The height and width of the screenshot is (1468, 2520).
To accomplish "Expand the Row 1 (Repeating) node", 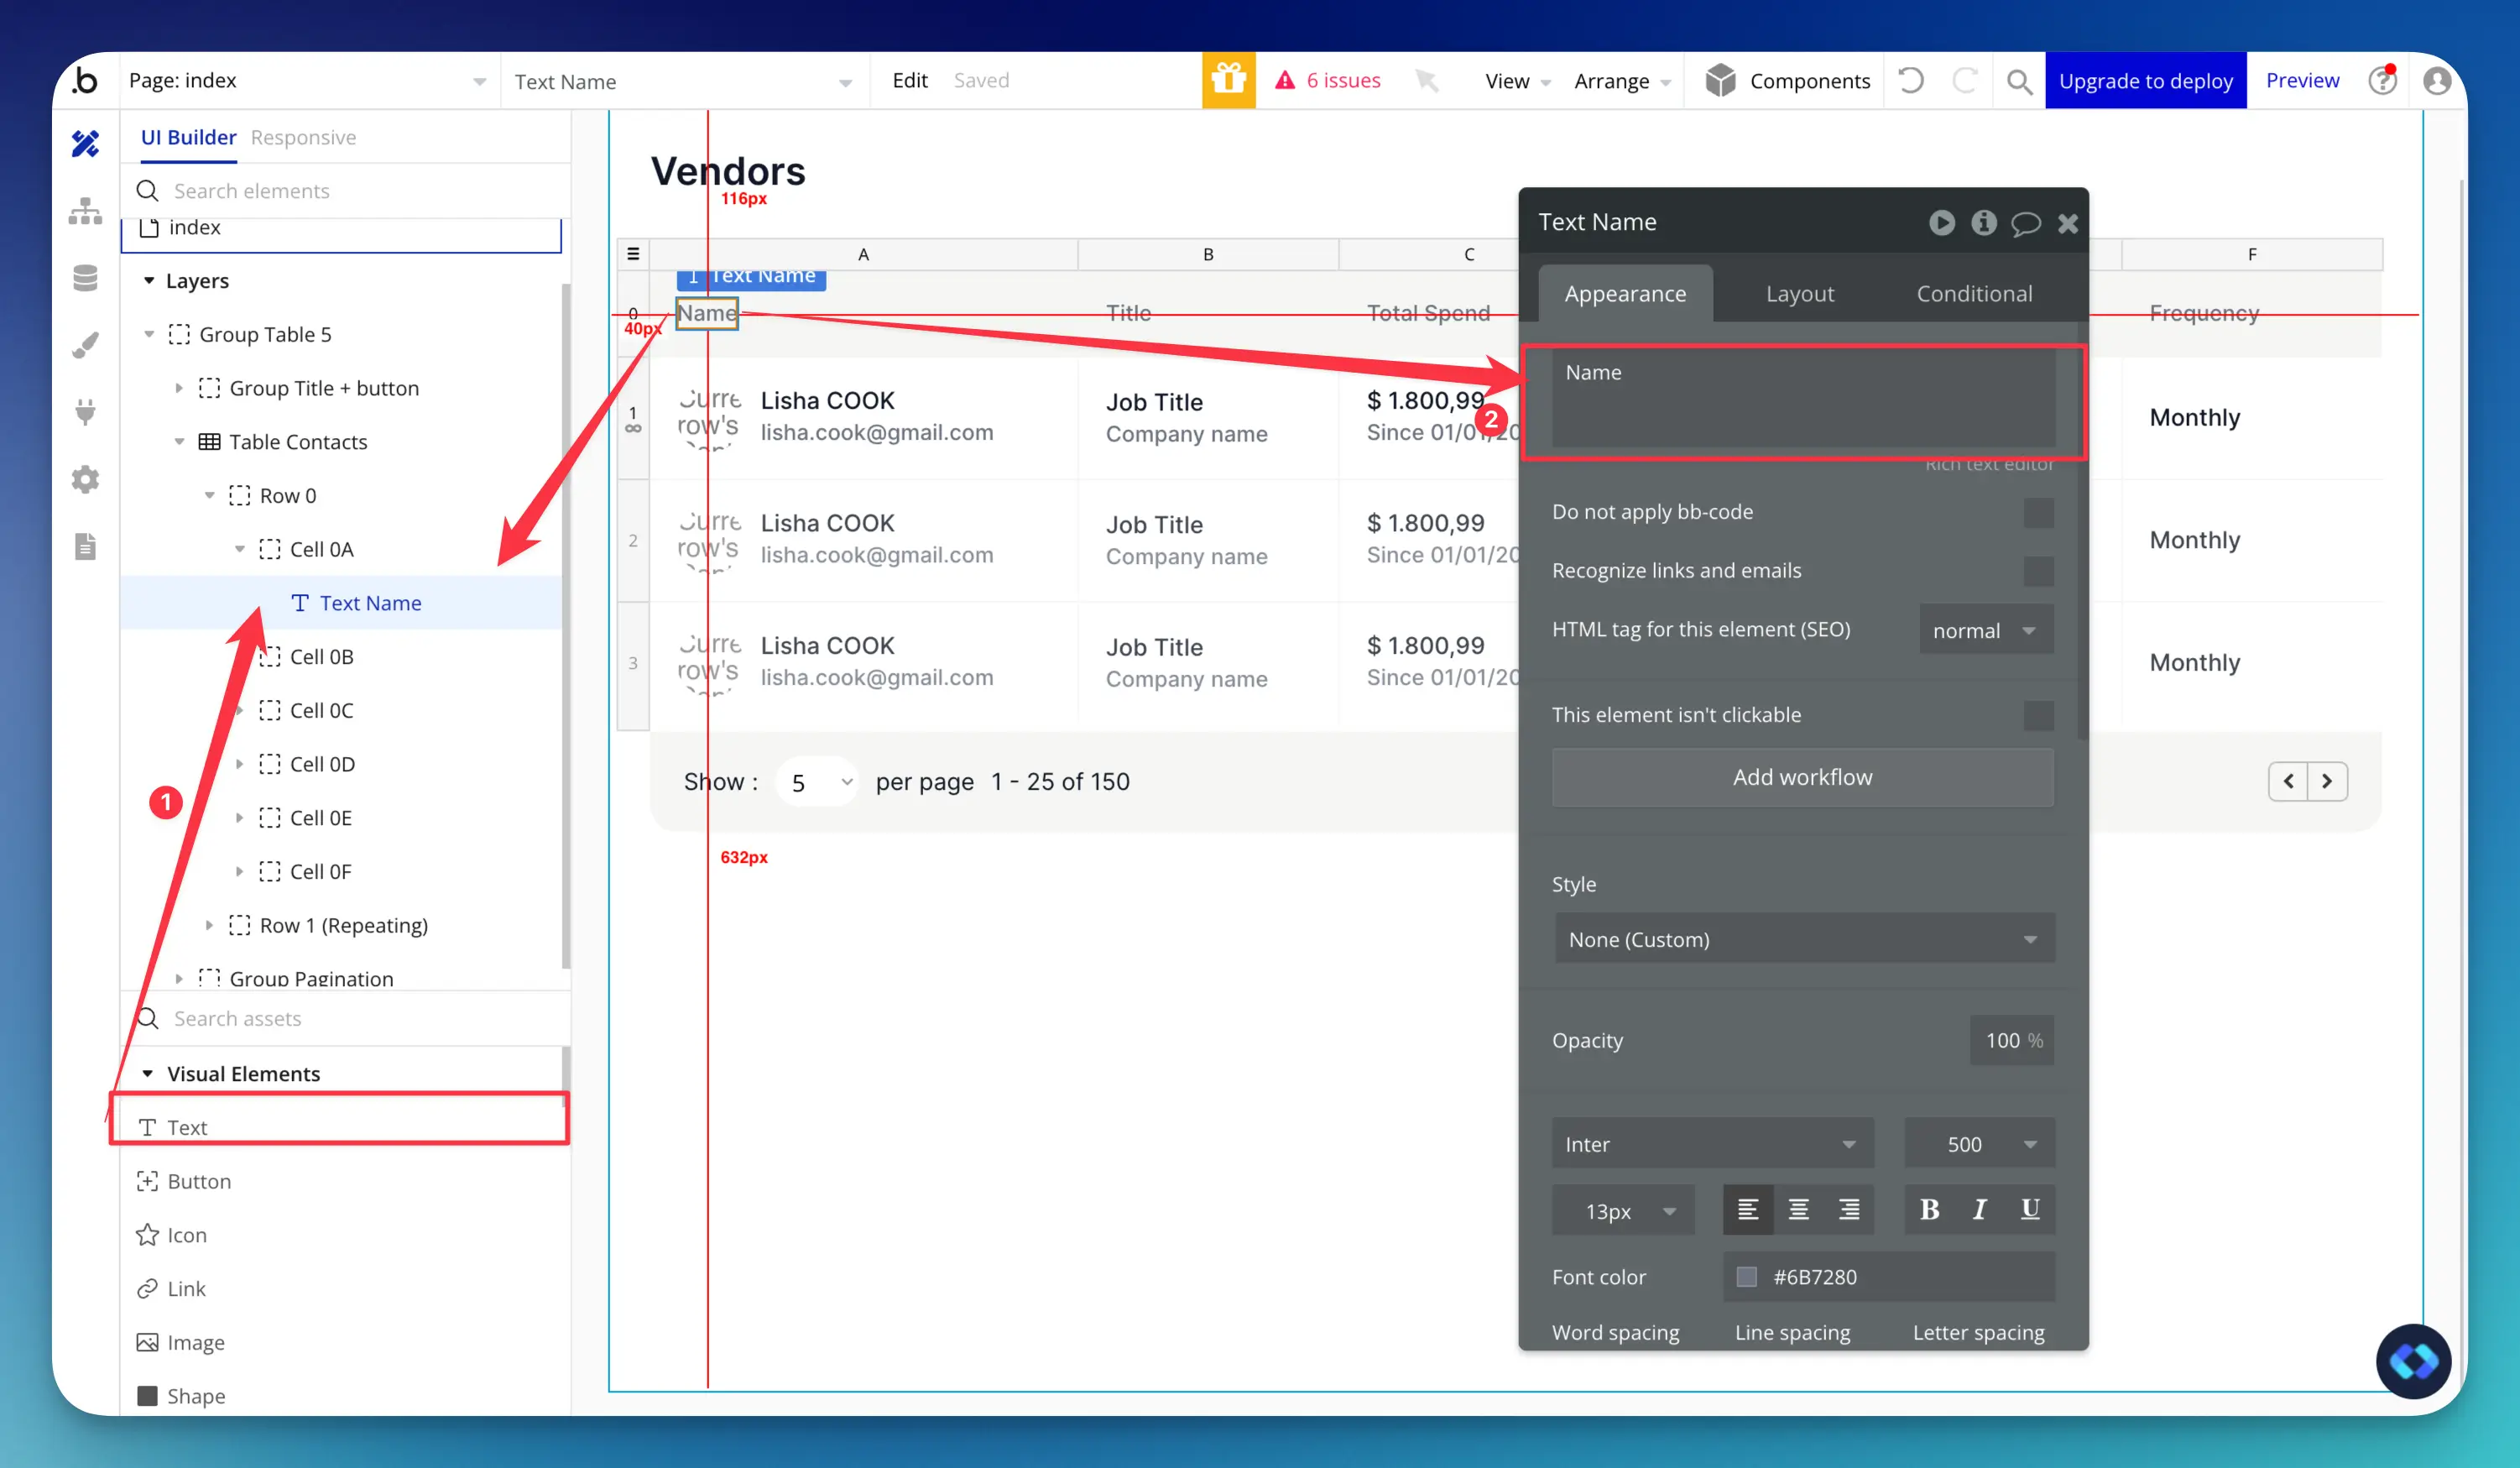I will [x=209, y=925].
